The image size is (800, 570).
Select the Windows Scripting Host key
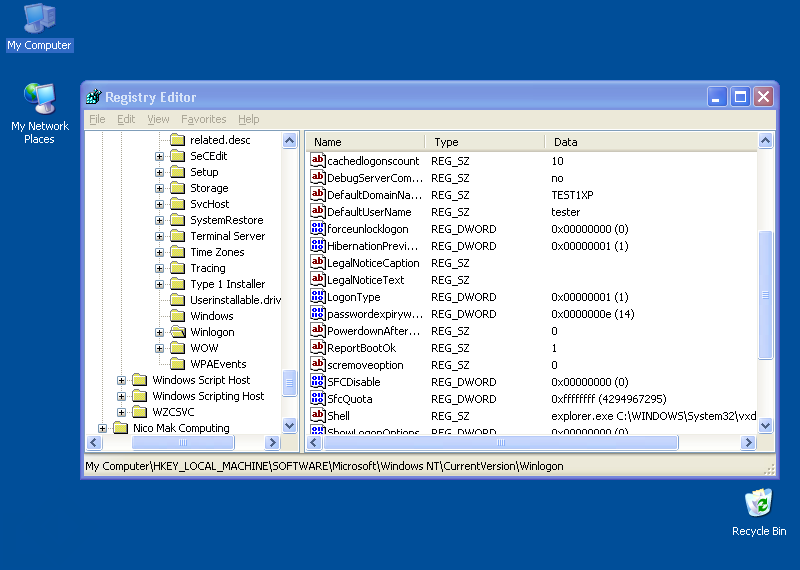208,396
